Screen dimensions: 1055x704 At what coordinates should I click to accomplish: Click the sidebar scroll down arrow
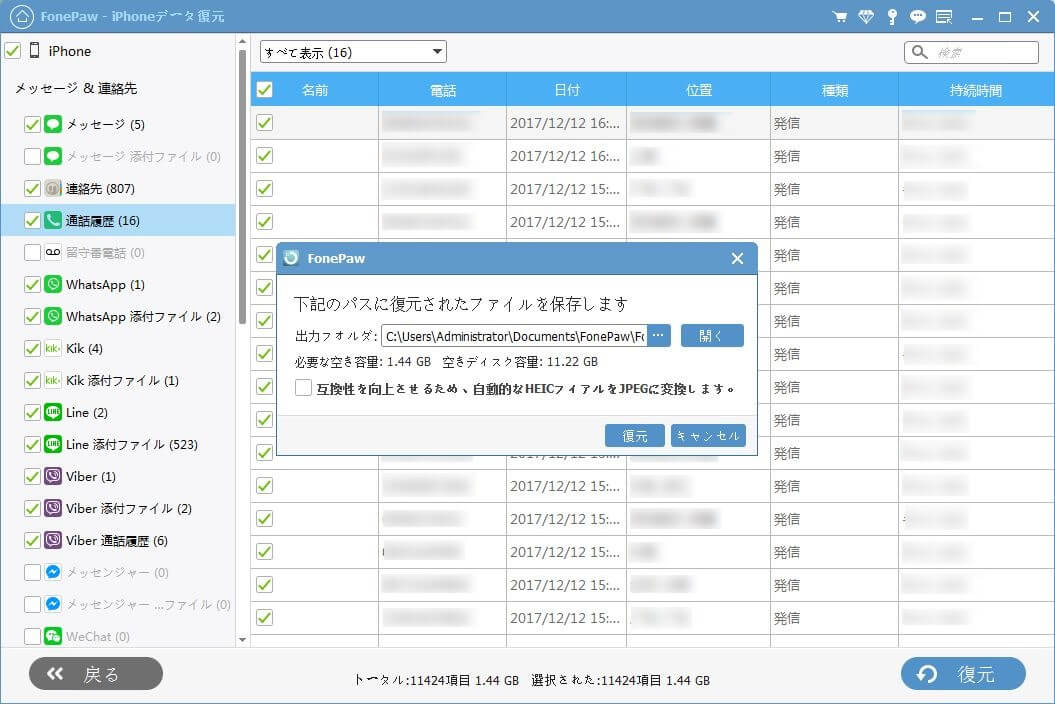[242, 639]
